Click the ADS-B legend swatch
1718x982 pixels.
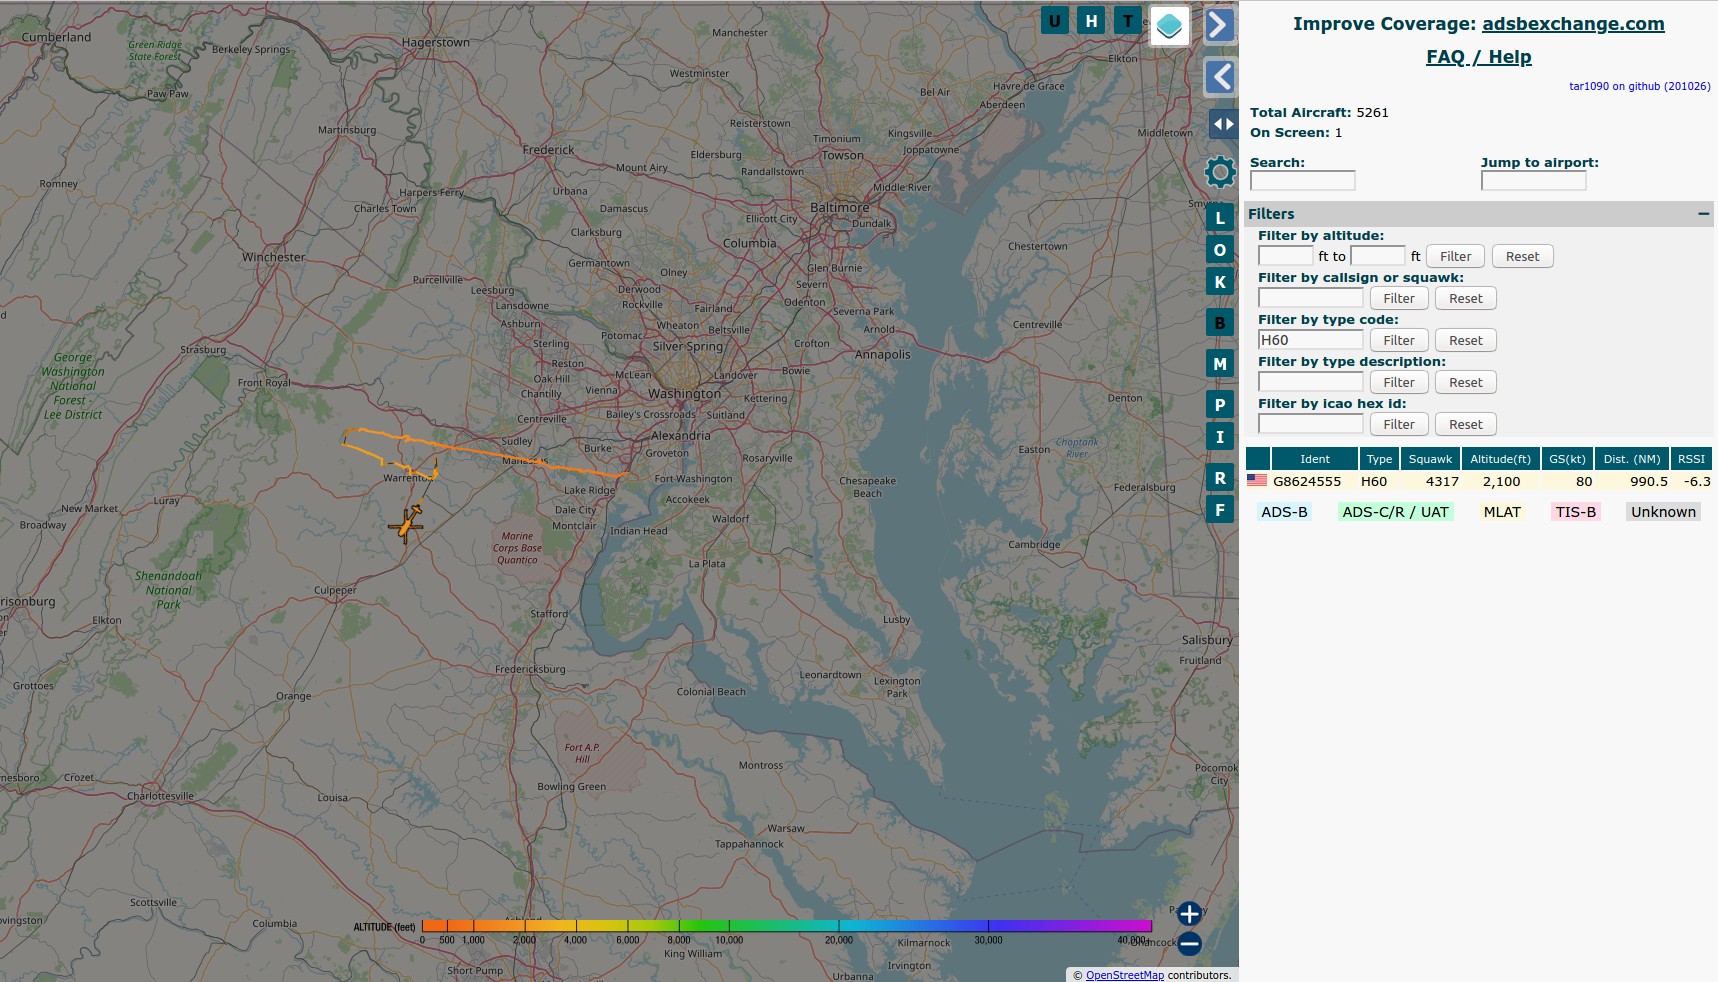[x=1284, y=512]
